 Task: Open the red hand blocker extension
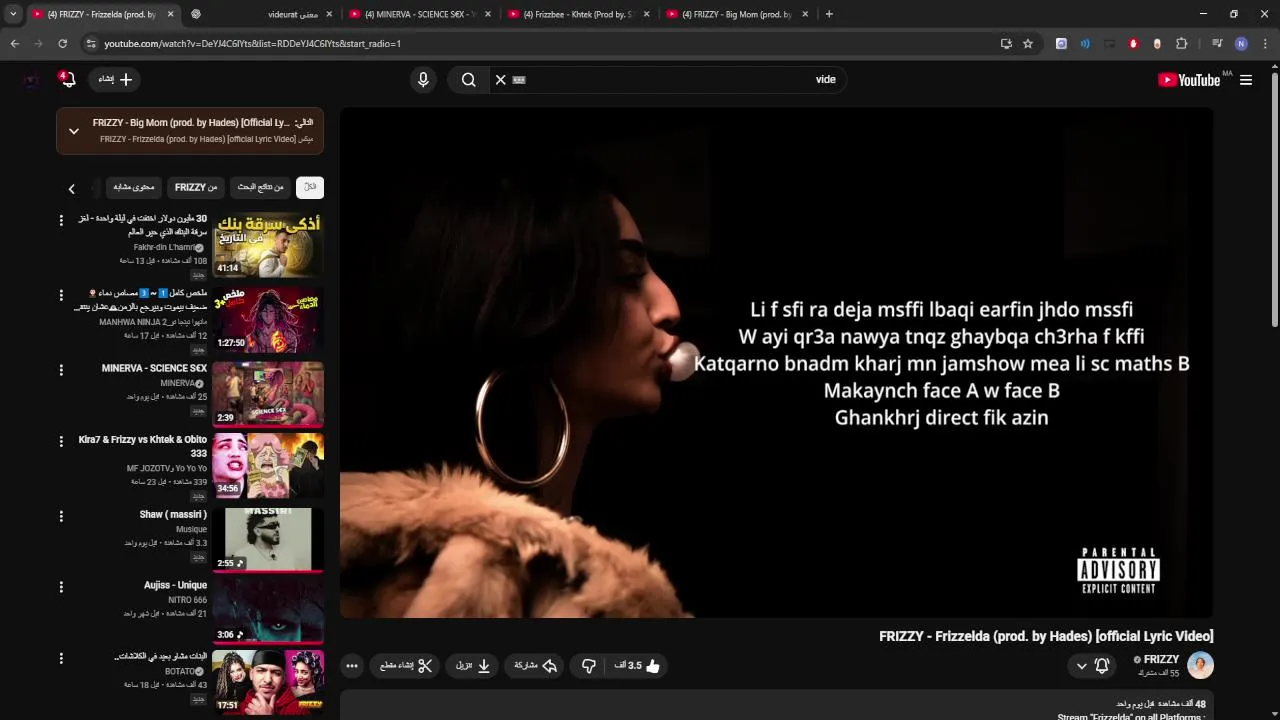pos(1133,44)
